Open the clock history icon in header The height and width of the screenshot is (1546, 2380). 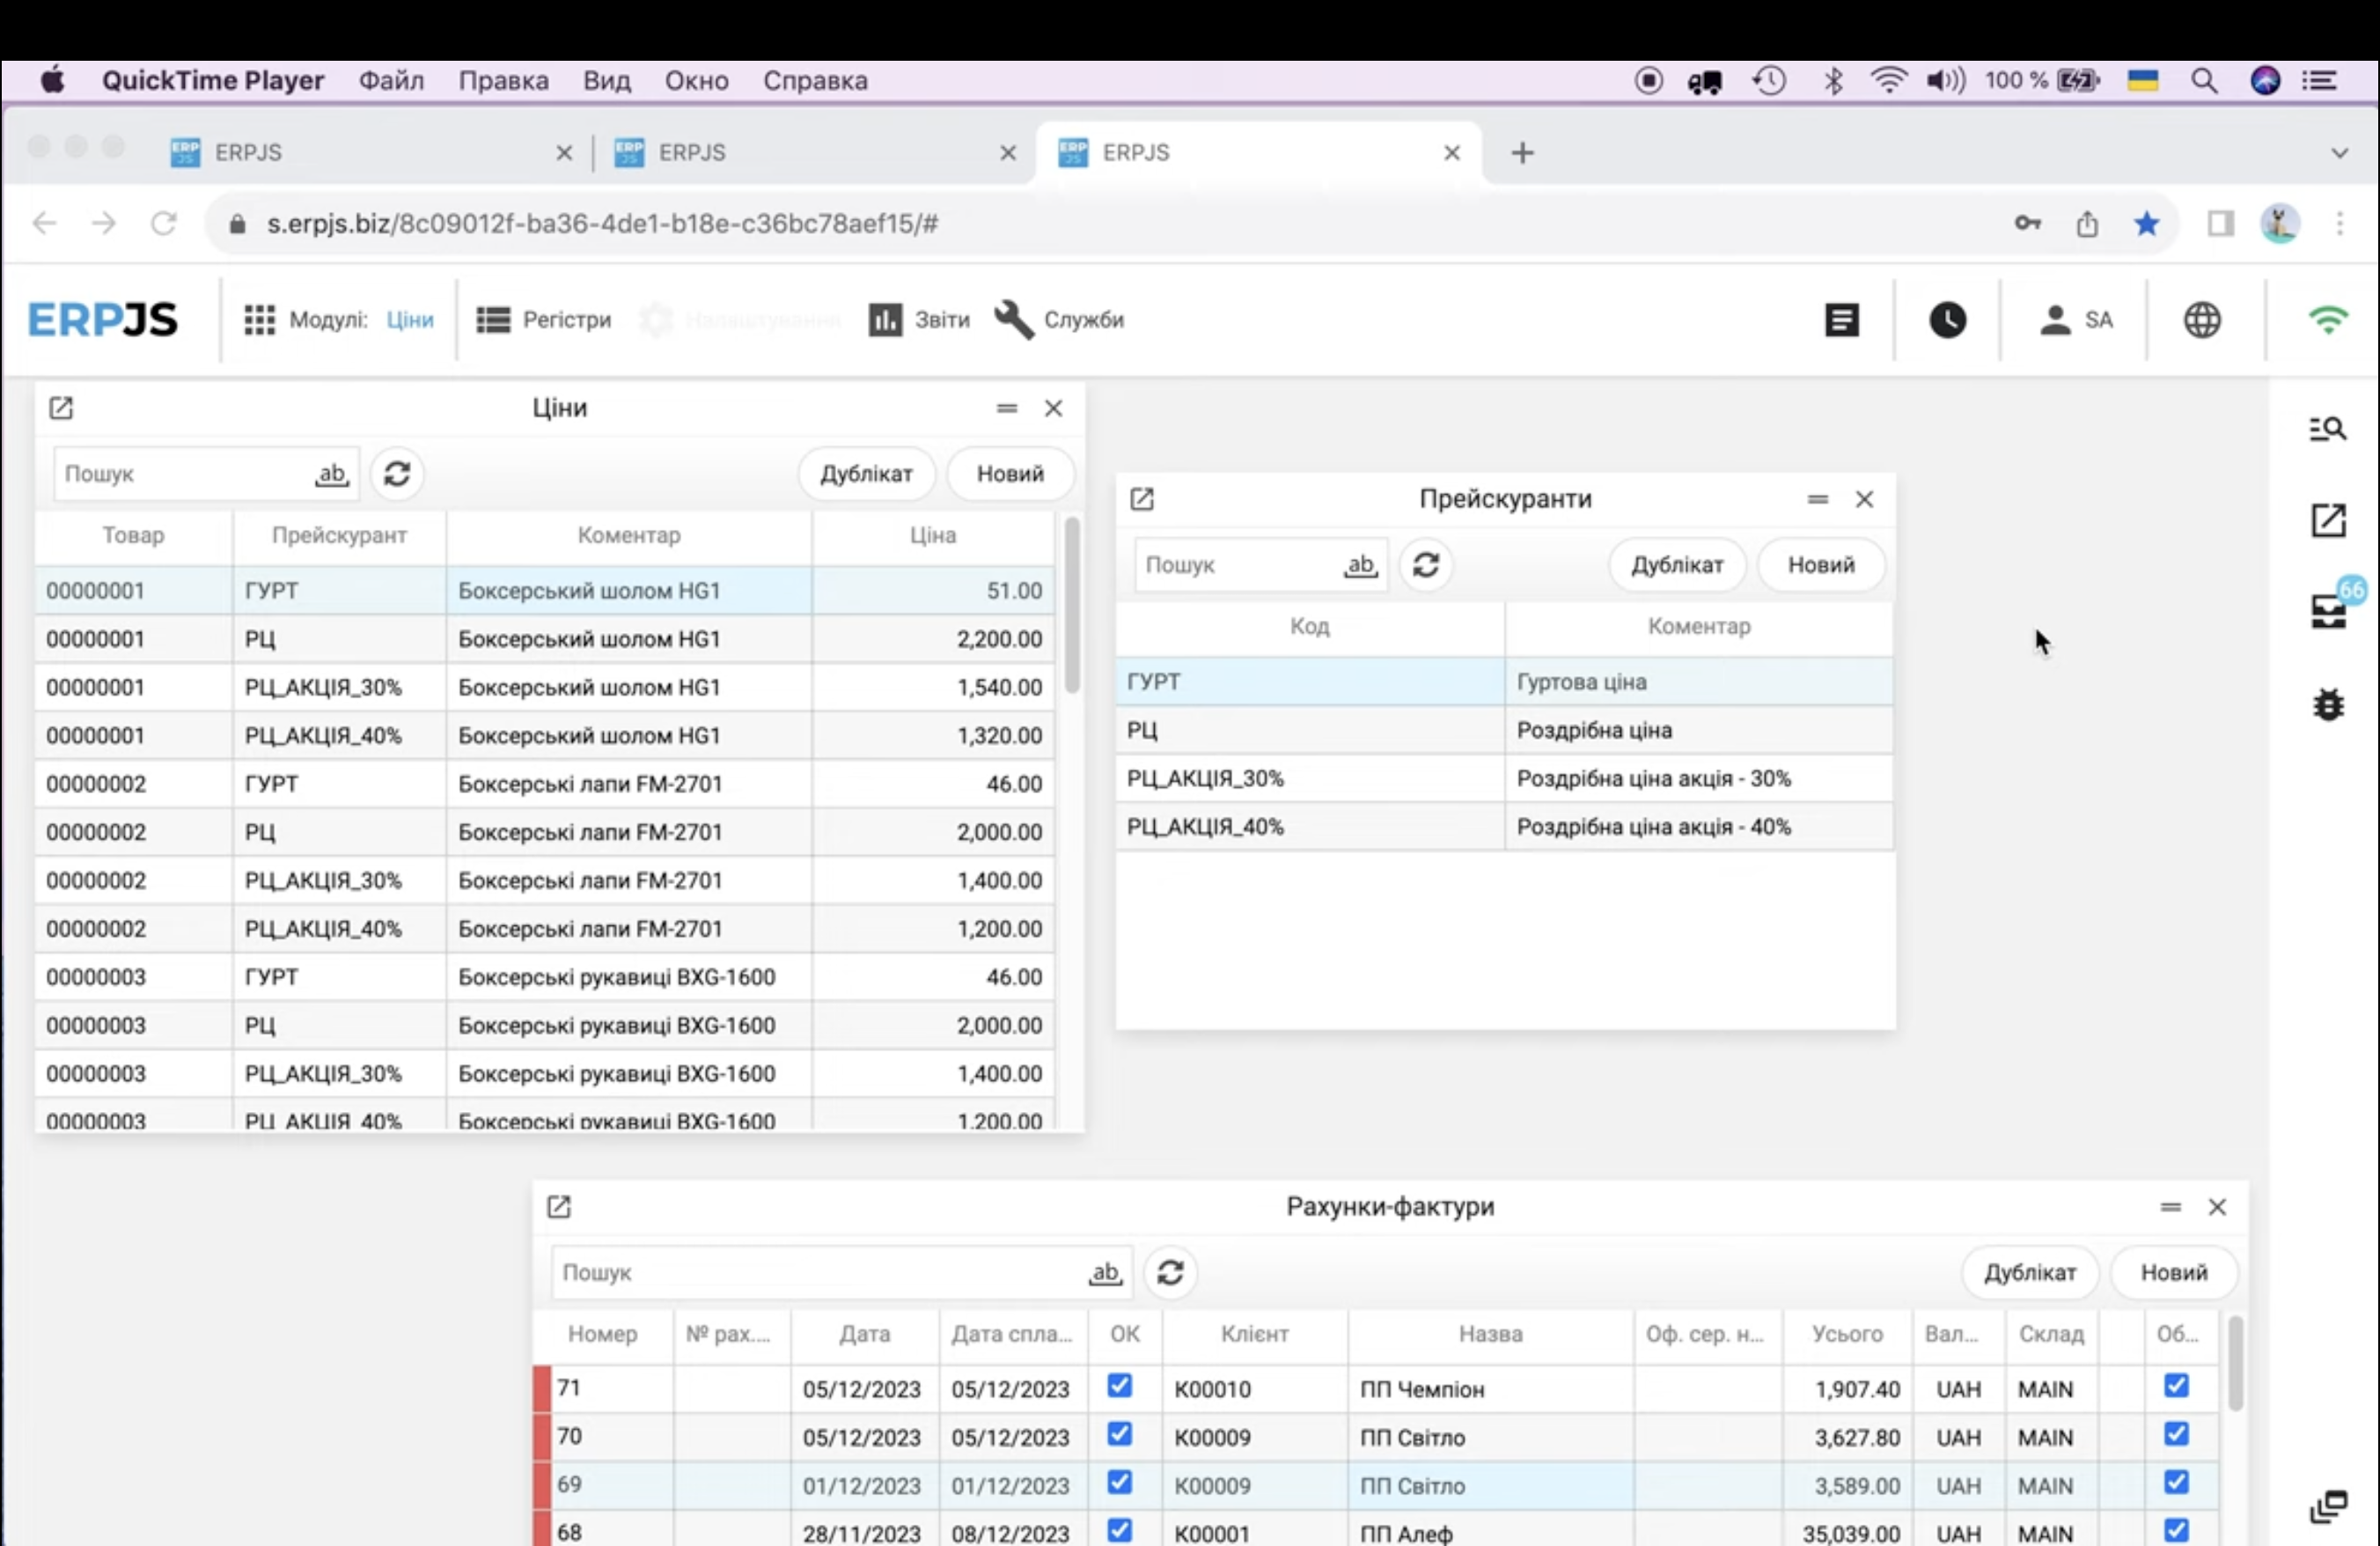pos(1947,320)
